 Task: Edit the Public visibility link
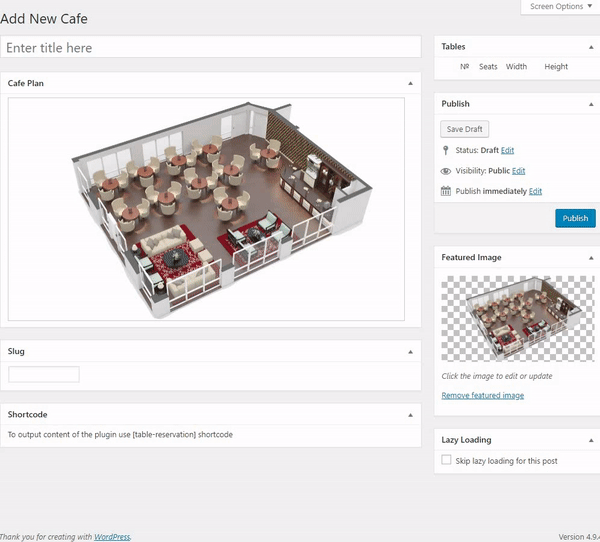[518, 171]
